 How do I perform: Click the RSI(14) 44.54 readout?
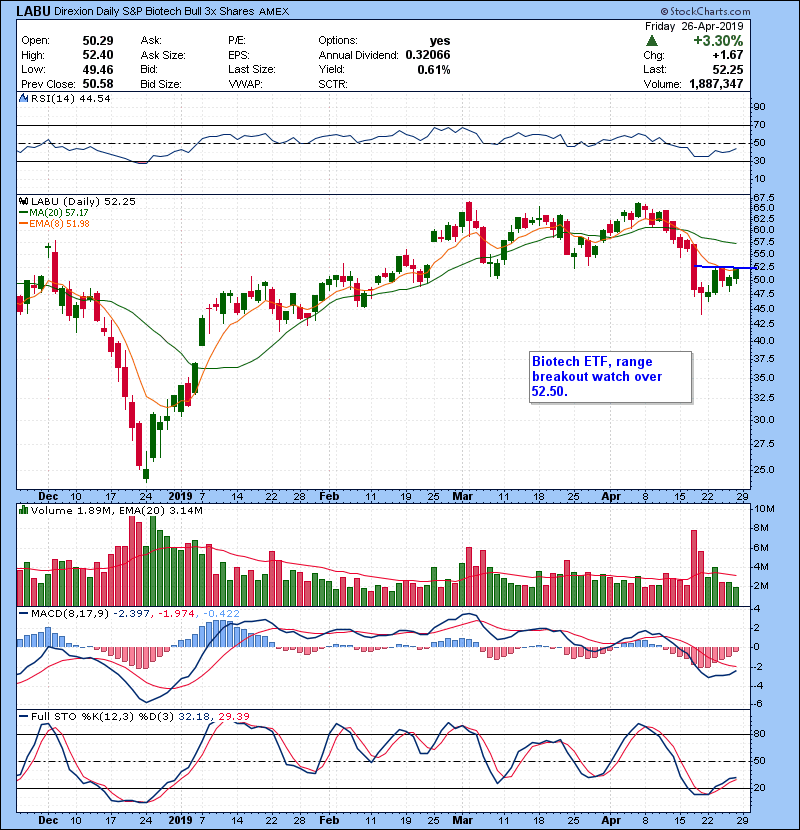[70, 98]
